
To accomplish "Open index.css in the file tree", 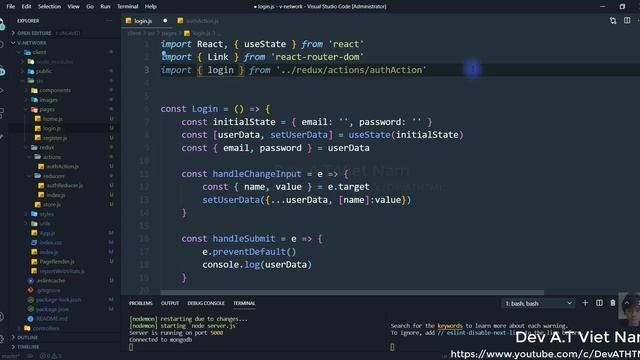I will 51,242.
